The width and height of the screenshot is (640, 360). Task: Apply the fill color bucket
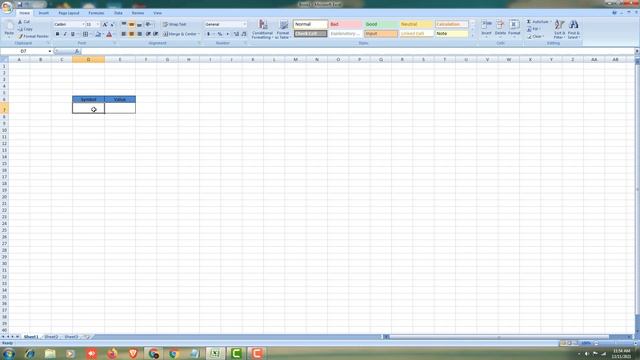98,34
